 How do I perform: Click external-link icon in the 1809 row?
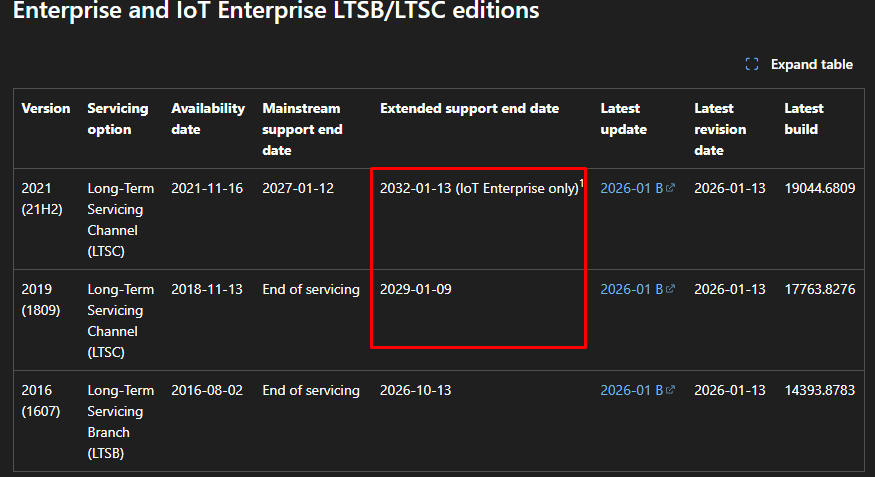670,289
